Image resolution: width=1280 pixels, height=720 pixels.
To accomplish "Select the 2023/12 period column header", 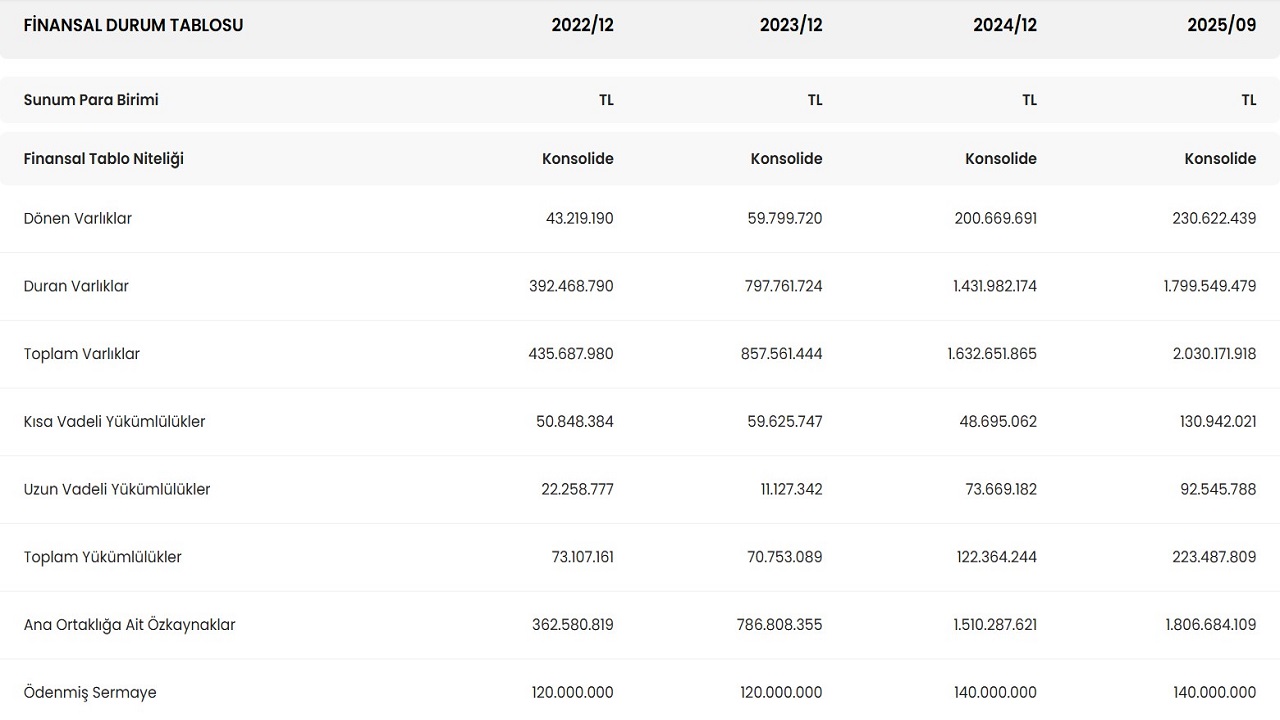I will point(790,25).
